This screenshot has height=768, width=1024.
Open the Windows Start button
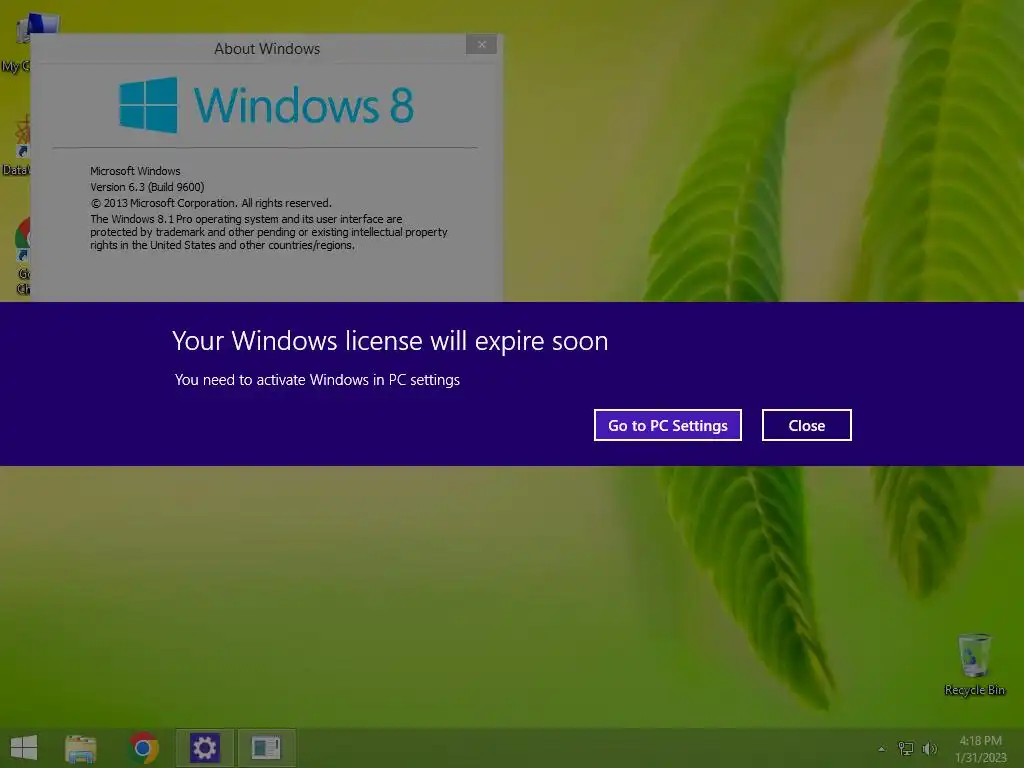point(24,748)
